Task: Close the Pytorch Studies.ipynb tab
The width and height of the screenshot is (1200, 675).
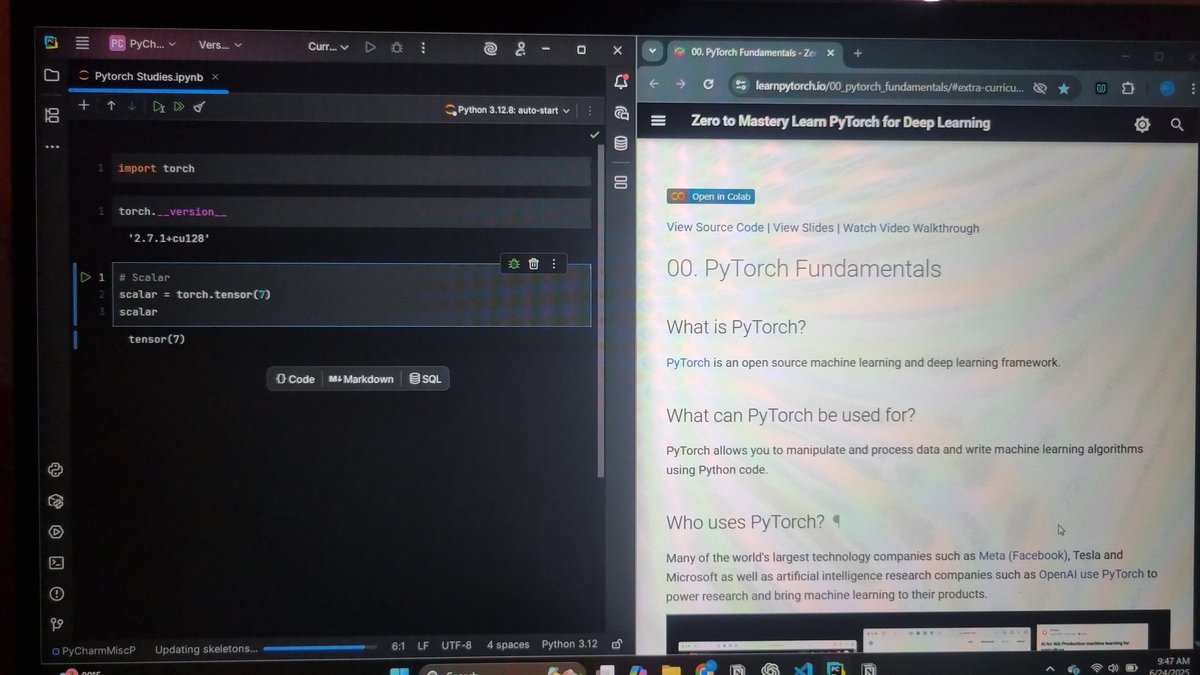Action: point(216,76)
